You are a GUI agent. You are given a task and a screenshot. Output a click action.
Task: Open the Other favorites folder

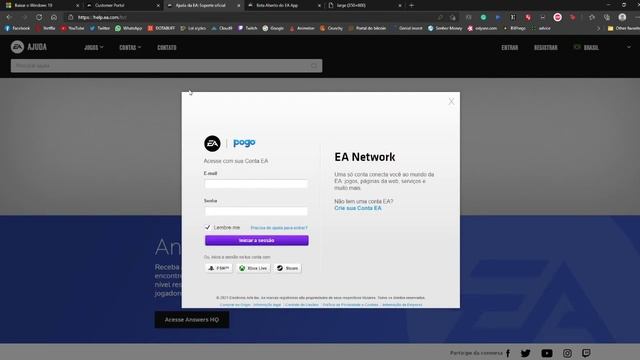pyautogui.click(x=624, y=28)
